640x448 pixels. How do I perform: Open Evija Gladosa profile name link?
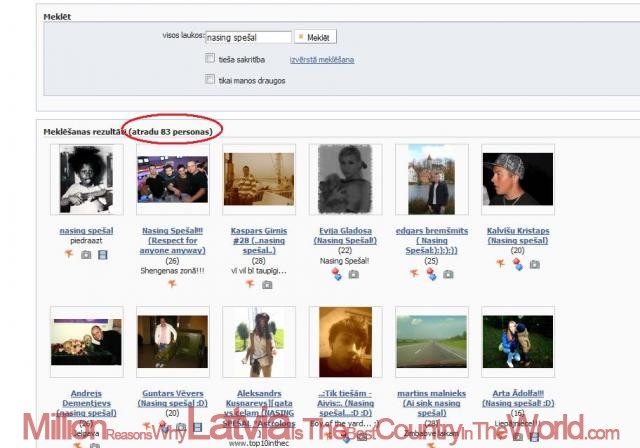tap(344, 230)
